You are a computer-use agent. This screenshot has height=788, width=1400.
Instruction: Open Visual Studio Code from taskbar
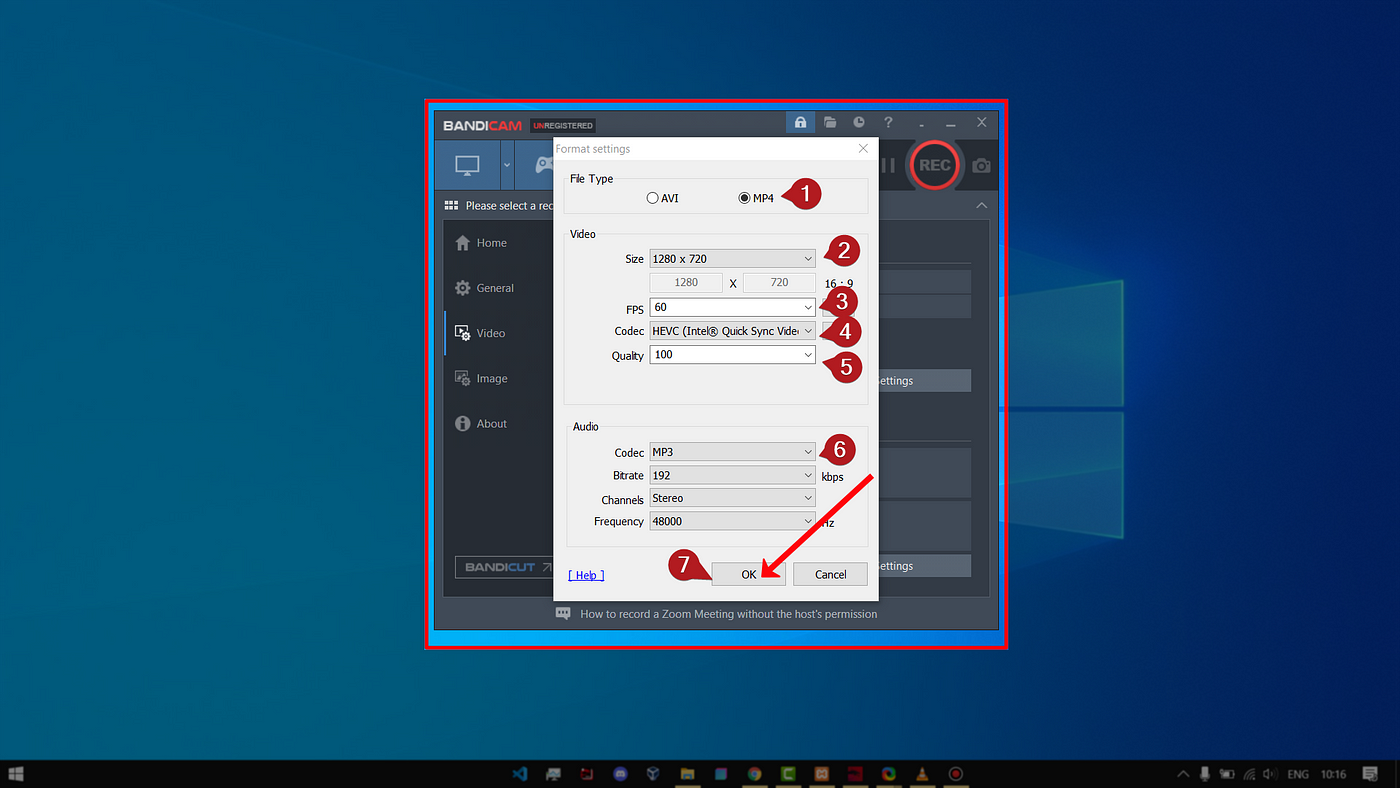519,774
